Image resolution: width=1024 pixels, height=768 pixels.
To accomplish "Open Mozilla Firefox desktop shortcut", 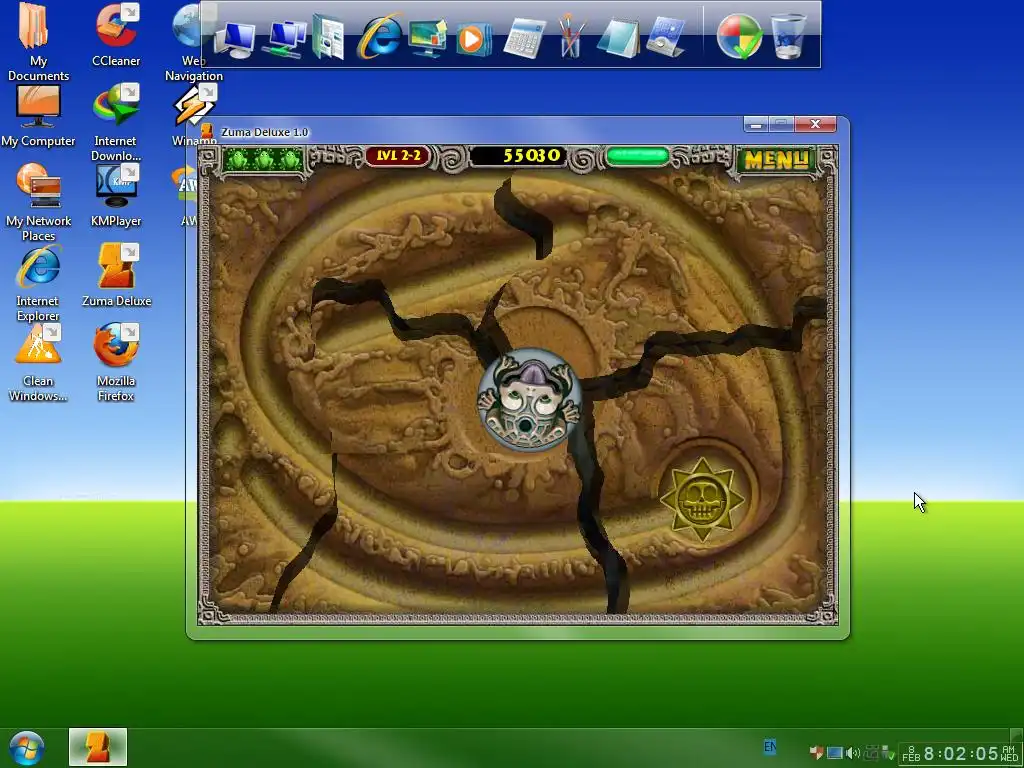I will (x=116, y=362).
